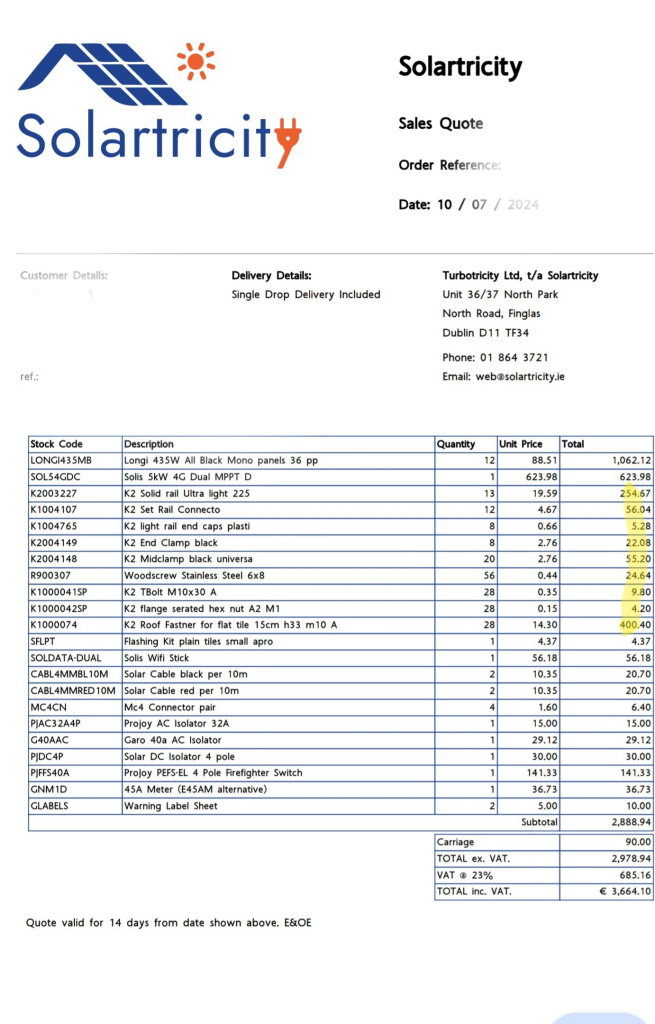655x1024 pixels.
Task: Click the address line 'Dublin D11 TF34'
Action: tap(485, 333)
